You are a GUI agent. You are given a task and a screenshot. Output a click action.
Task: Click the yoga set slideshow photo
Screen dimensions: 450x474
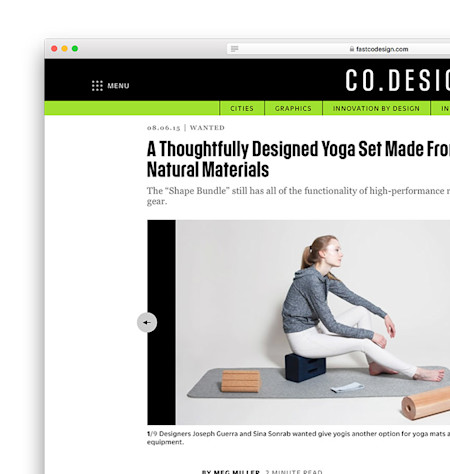[313, 322]
